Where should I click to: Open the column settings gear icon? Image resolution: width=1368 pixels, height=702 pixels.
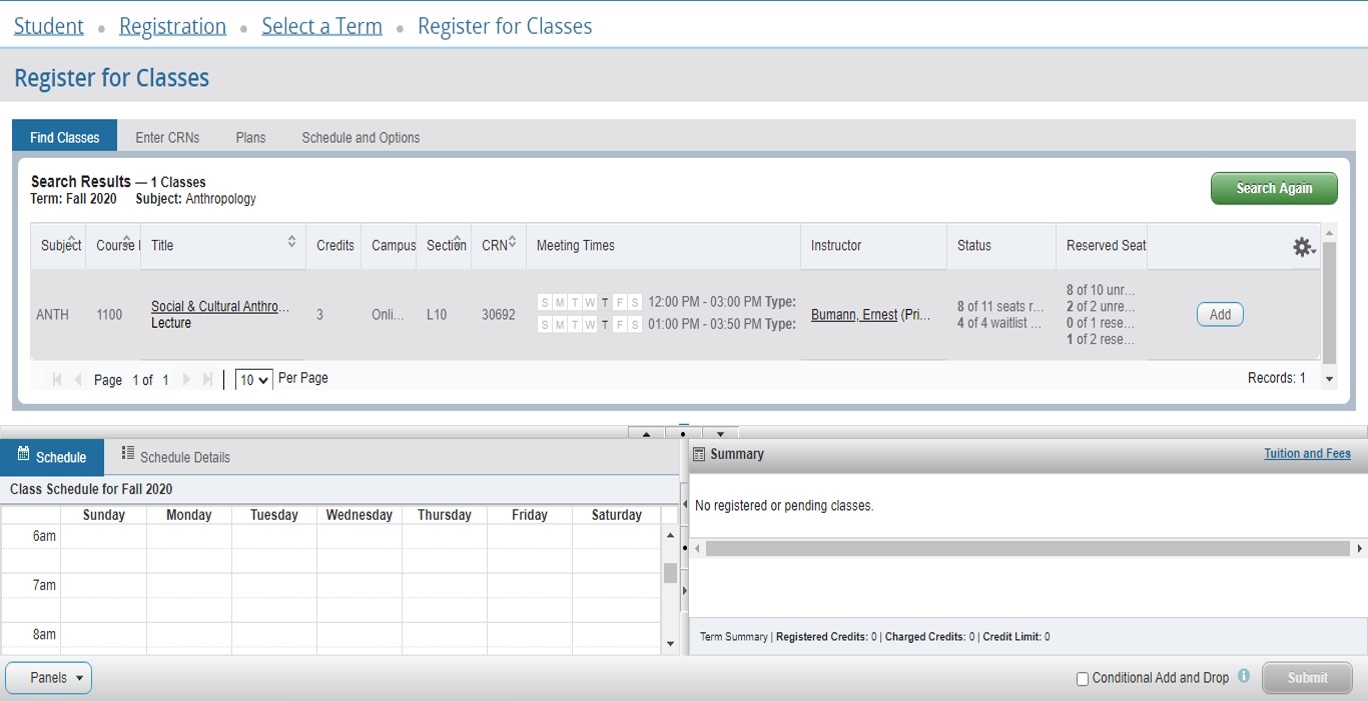1302,247
